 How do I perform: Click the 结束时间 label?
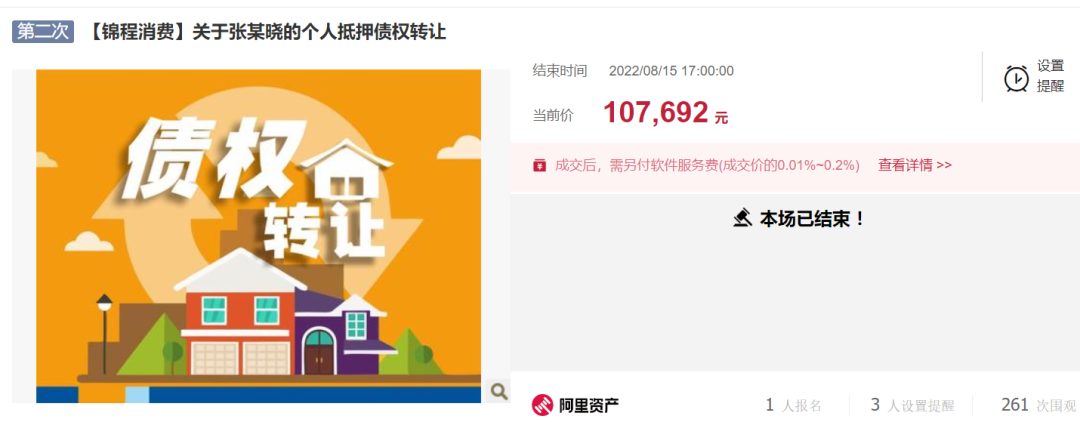(560, 71)
